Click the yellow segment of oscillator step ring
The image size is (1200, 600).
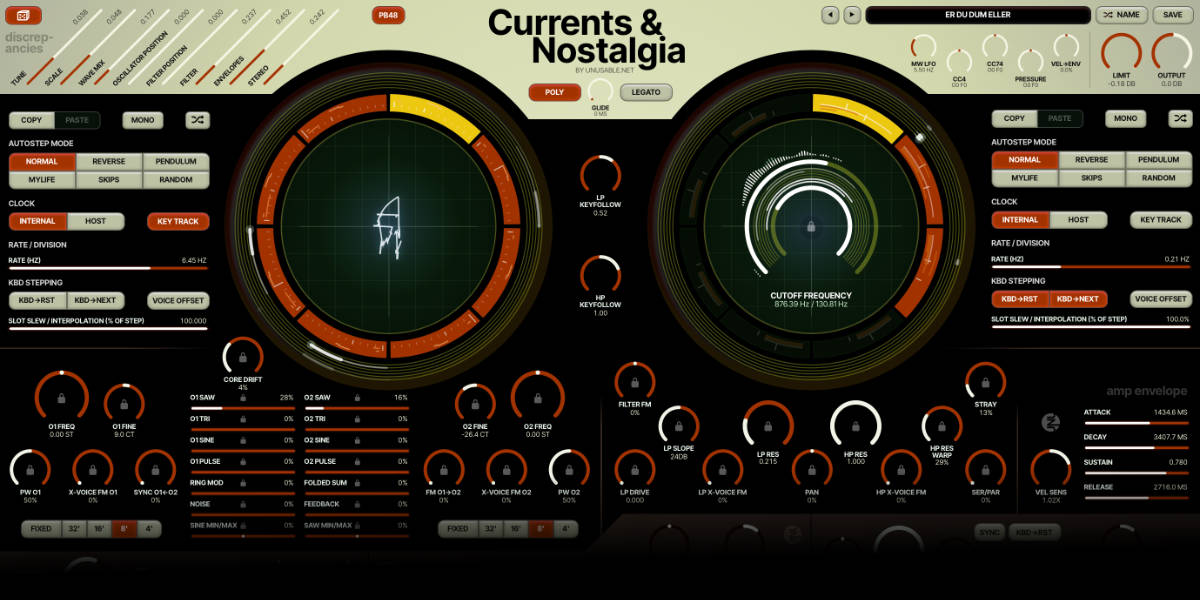pyautogui.click(x=436, y=116)
